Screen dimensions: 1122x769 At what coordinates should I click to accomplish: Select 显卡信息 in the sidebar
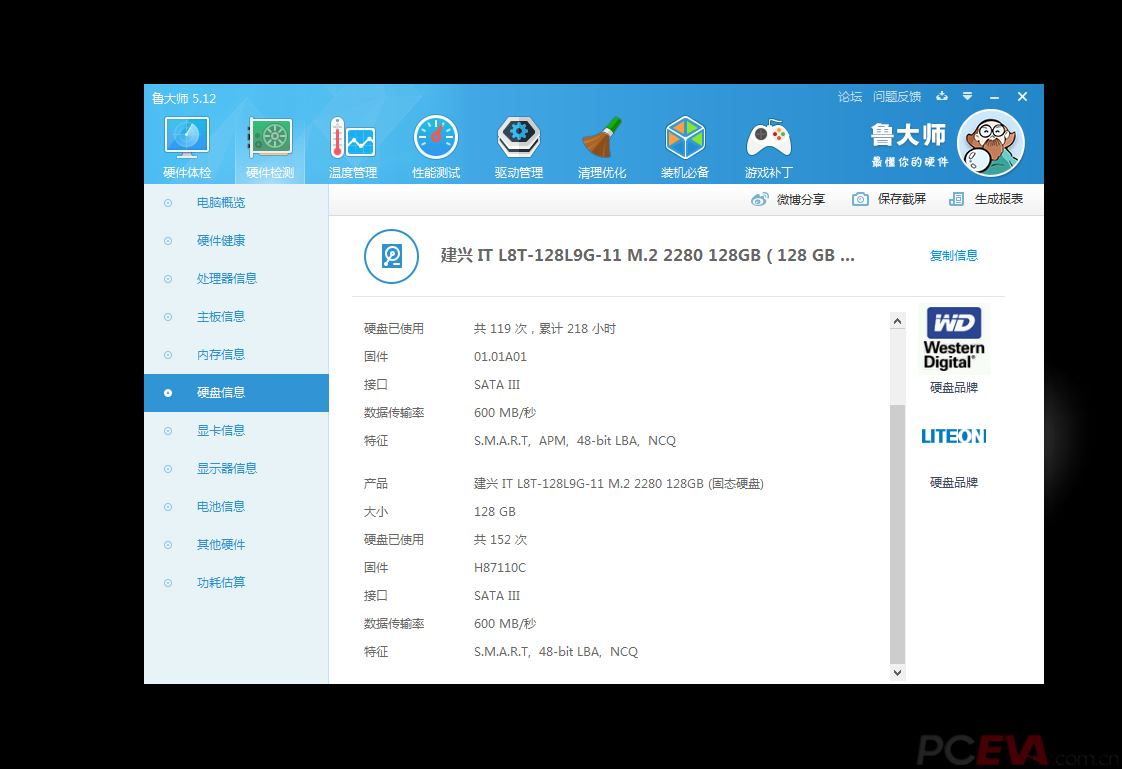pyautogui.click(x=236, y=431)
